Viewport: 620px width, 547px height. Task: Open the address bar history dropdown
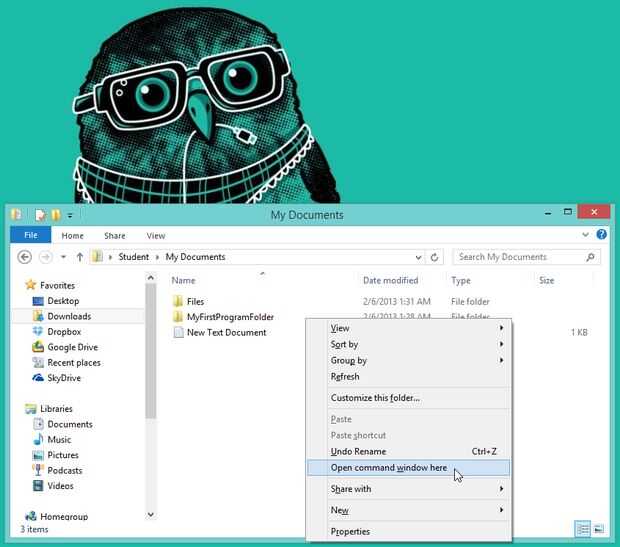(418, 257)
